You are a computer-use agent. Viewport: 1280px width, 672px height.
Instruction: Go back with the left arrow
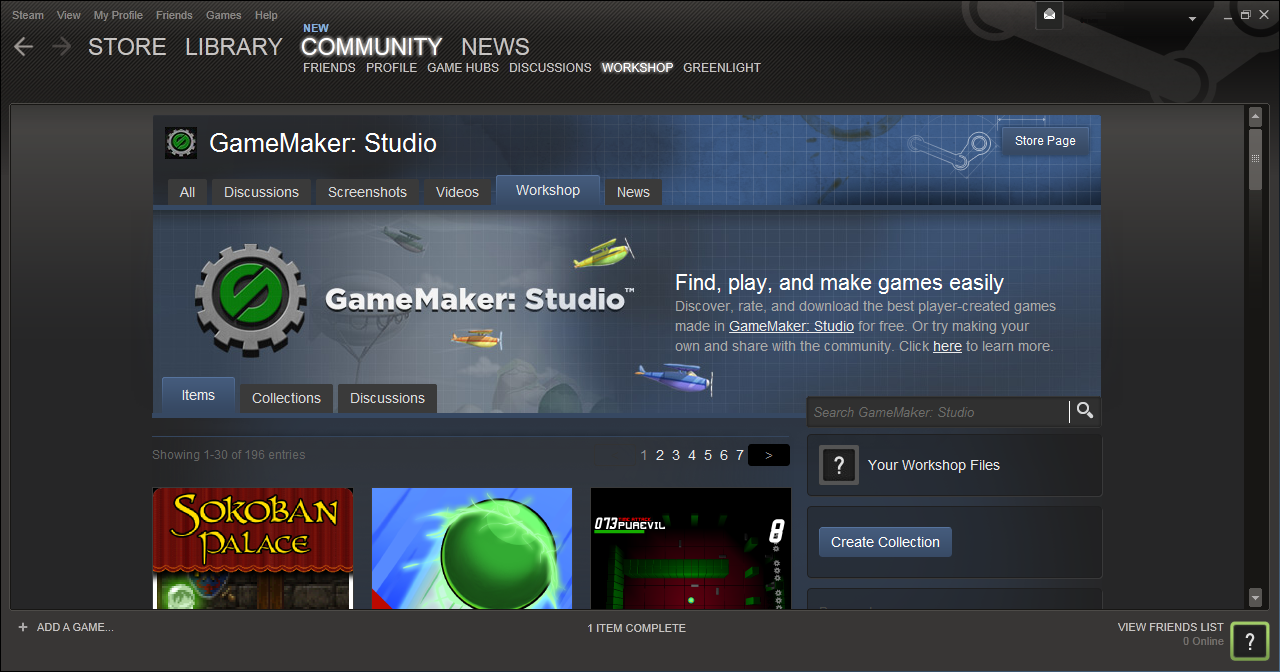click(x=23, y=47)
